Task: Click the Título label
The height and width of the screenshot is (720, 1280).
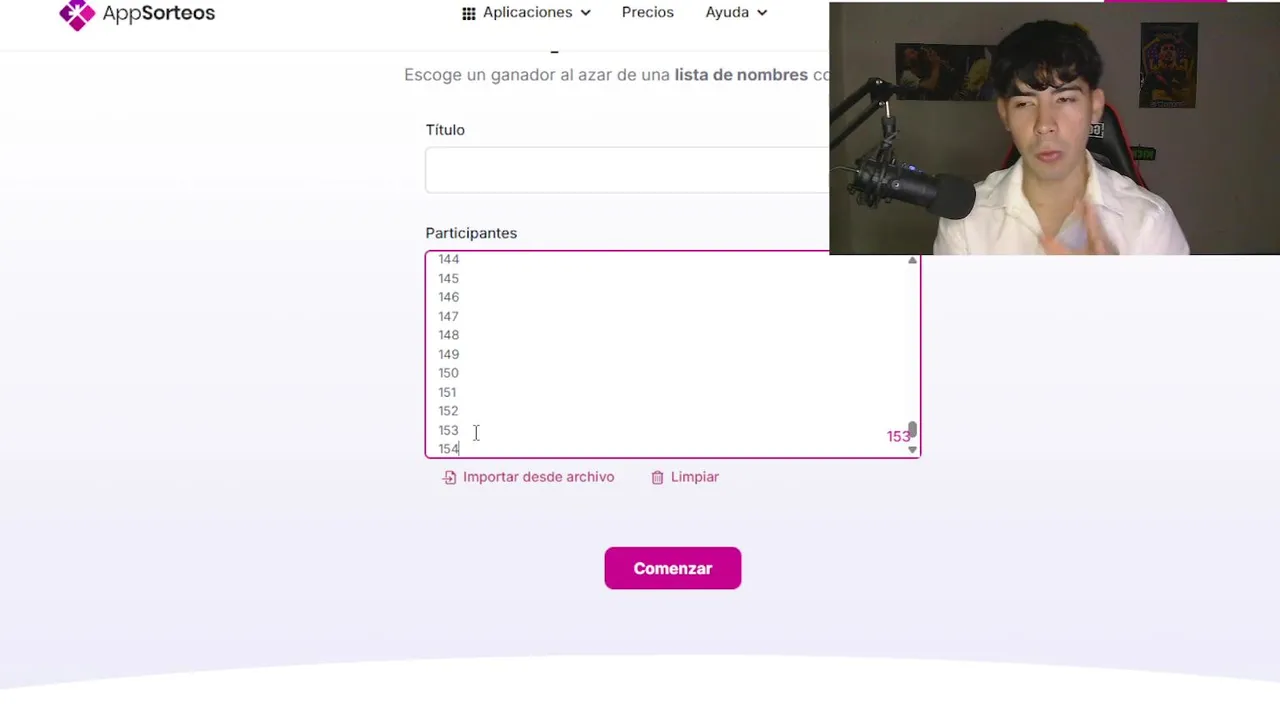Action: point(445,130)
